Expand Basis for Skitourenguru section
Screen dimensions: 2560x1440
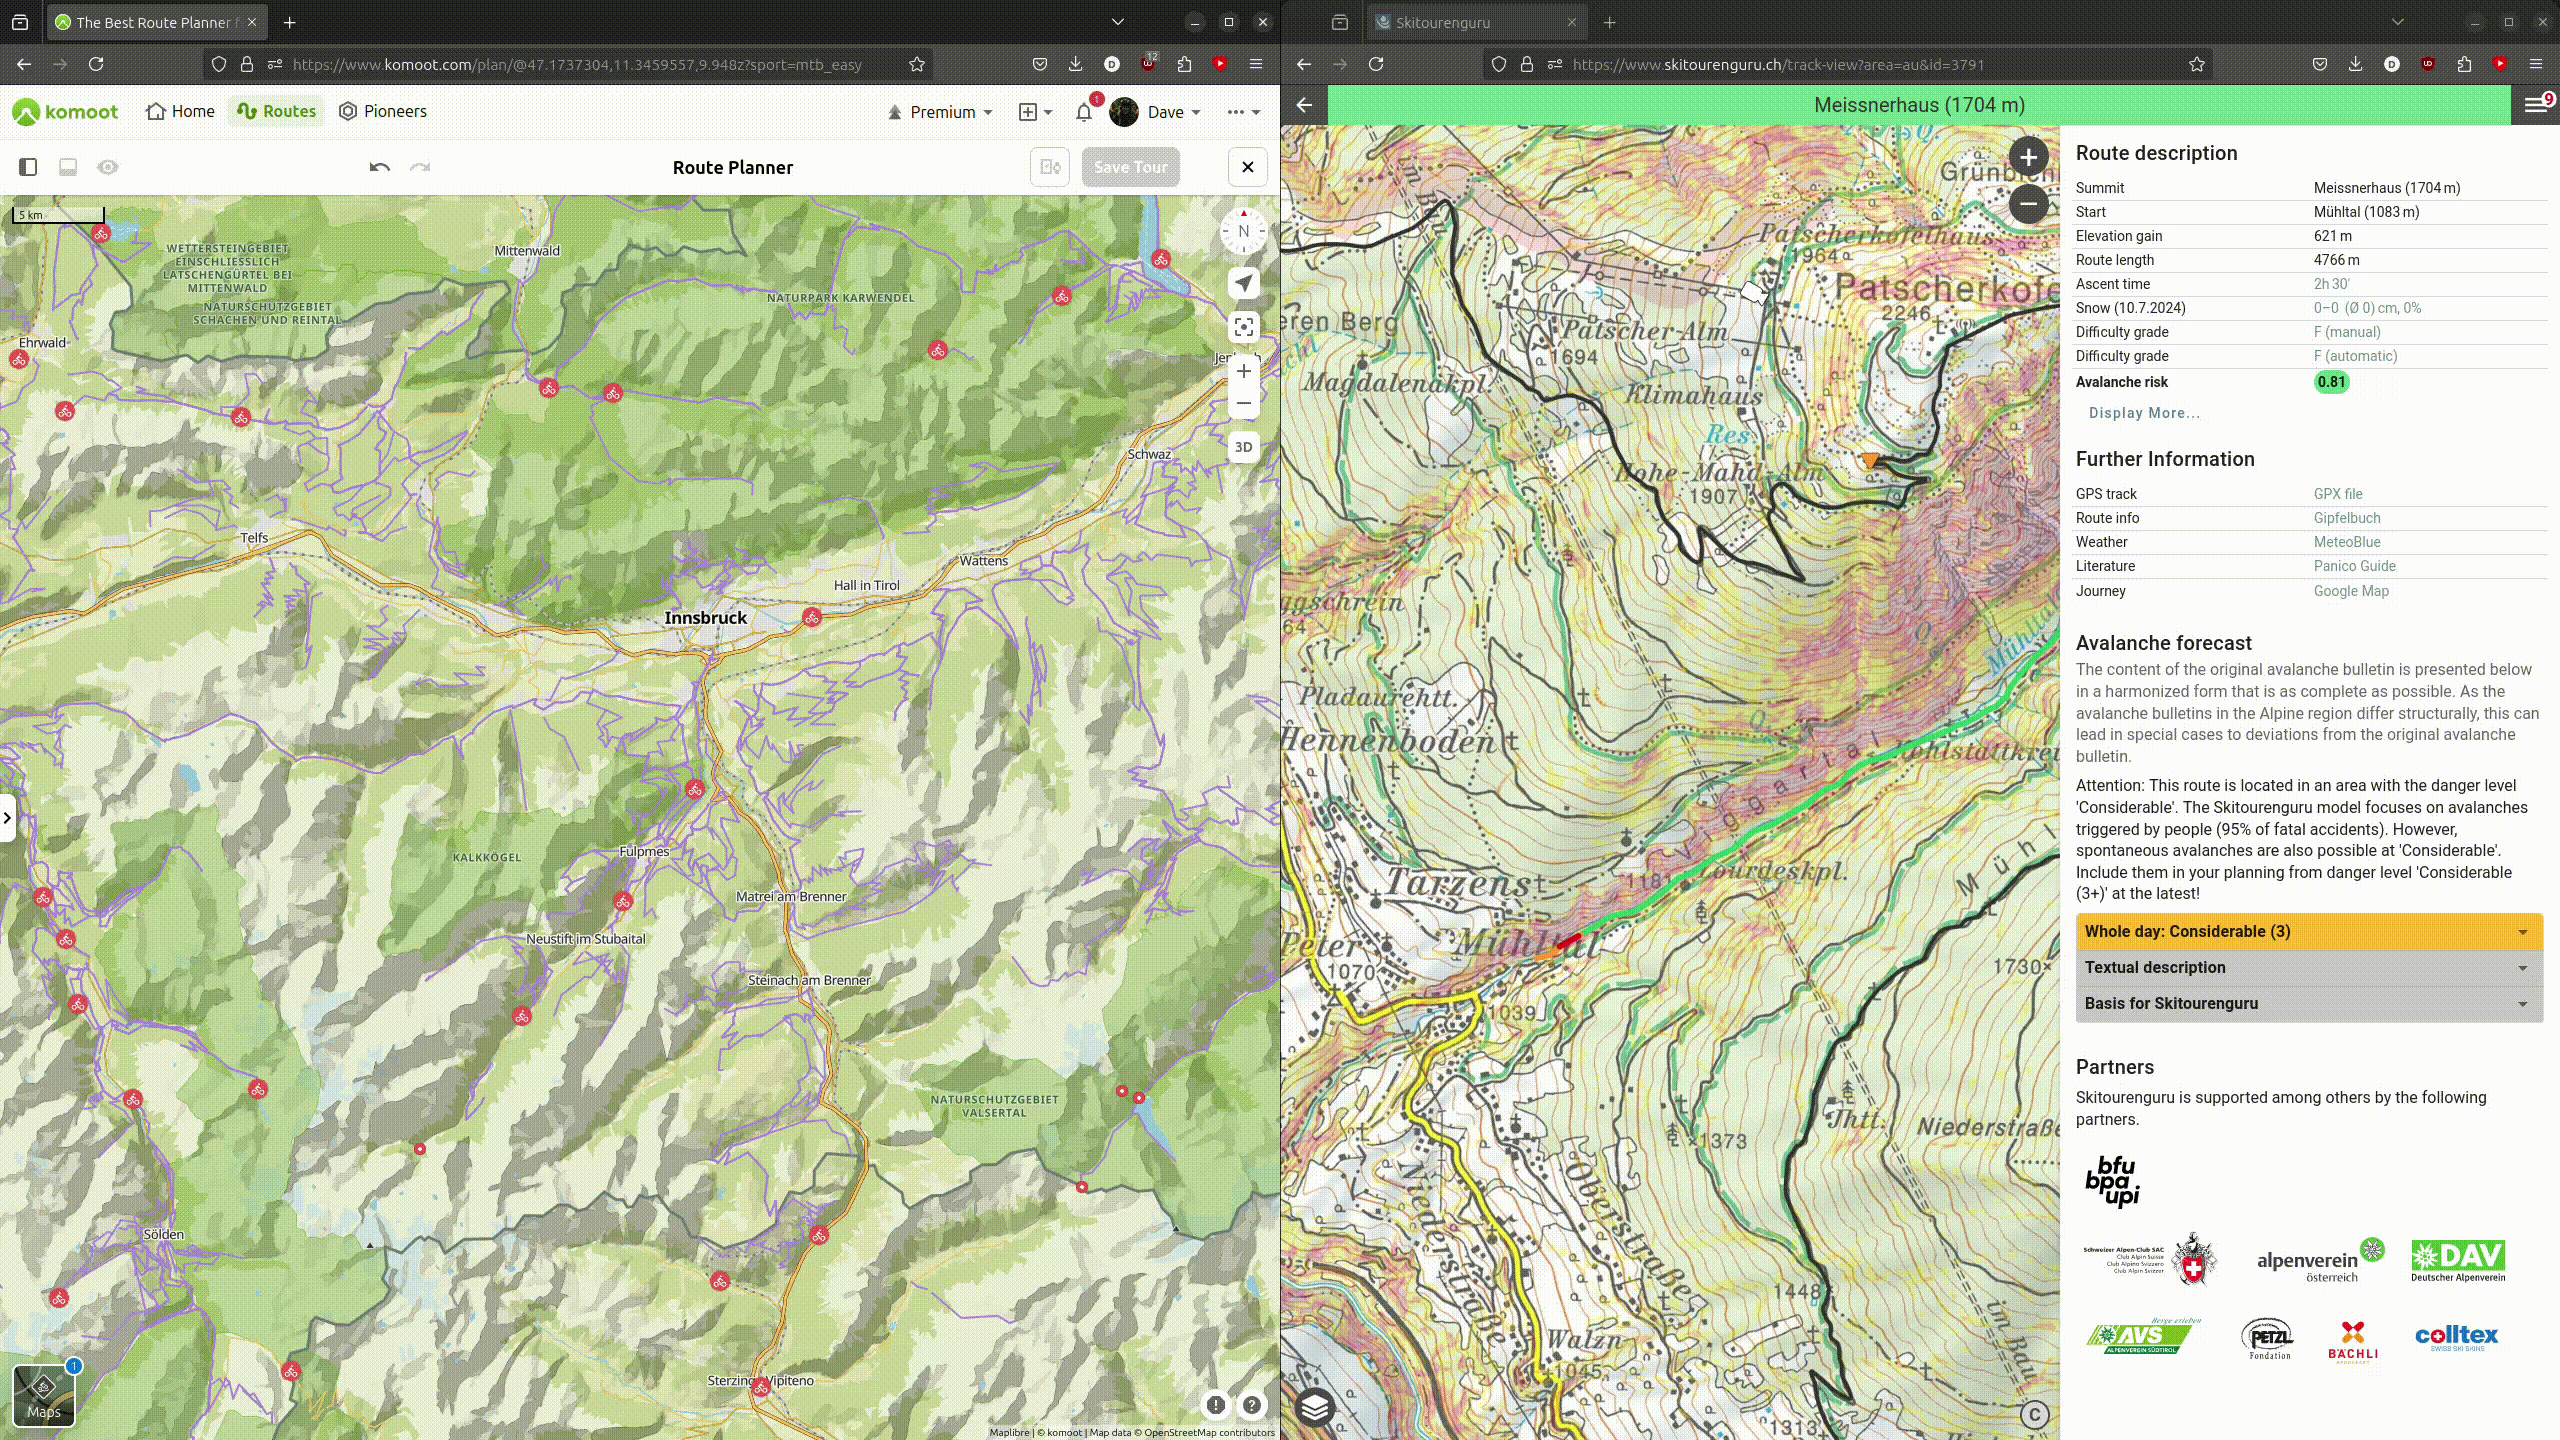point(2309,1003)
